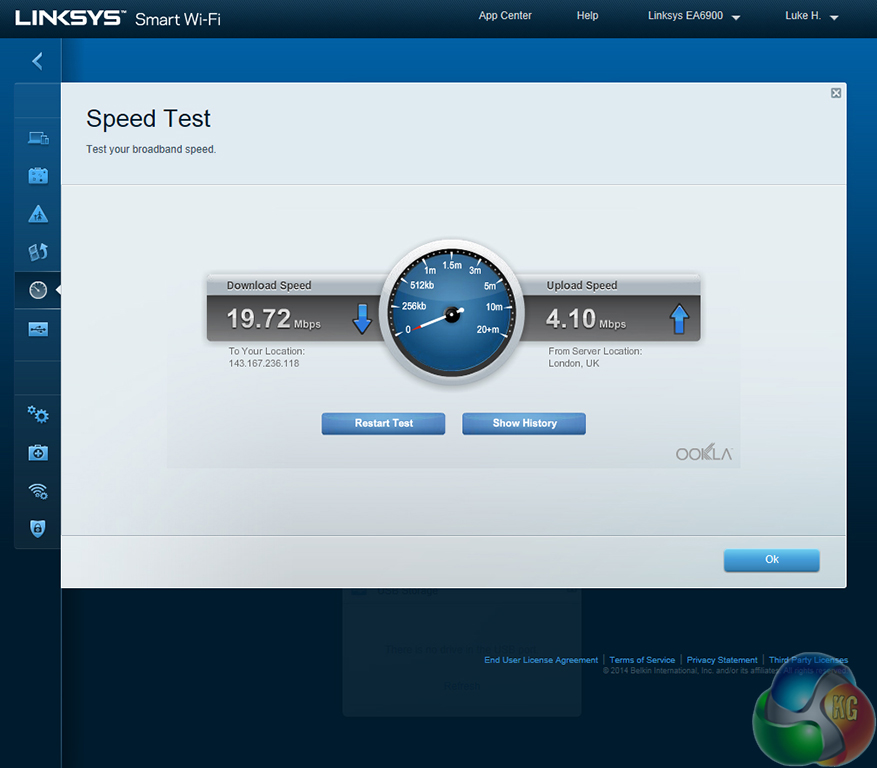
Task: Open Terms of Service link
Action: coord(642,660)
